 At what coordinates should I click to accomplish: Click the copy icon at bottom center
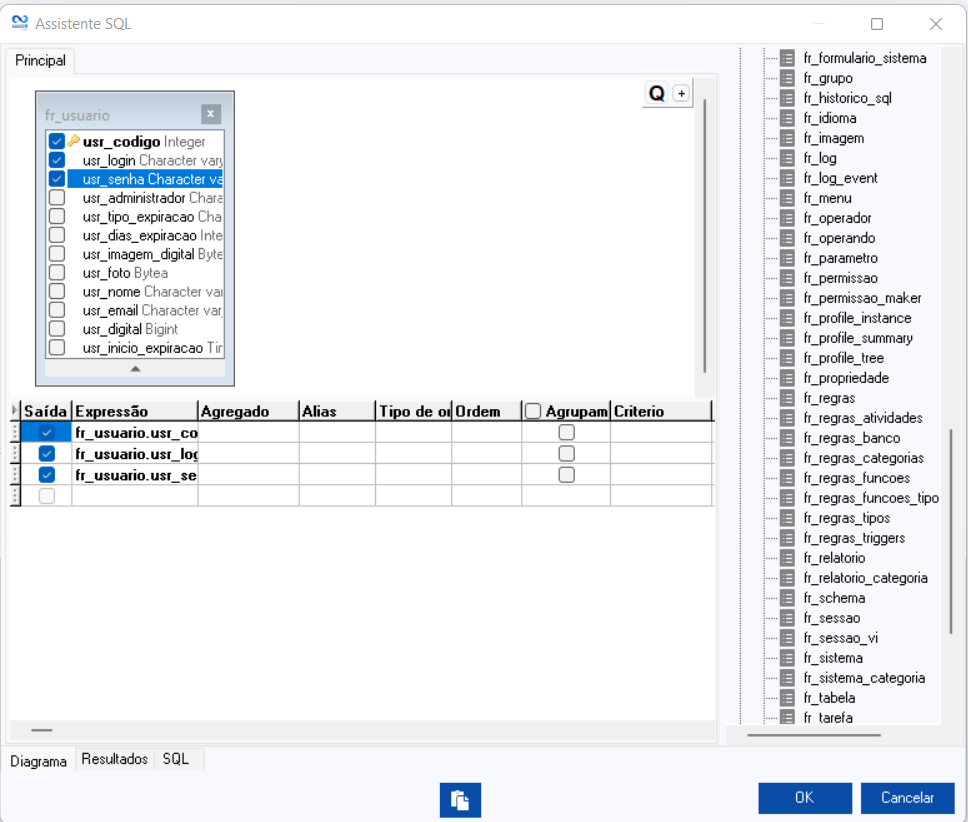pos(460,799)
